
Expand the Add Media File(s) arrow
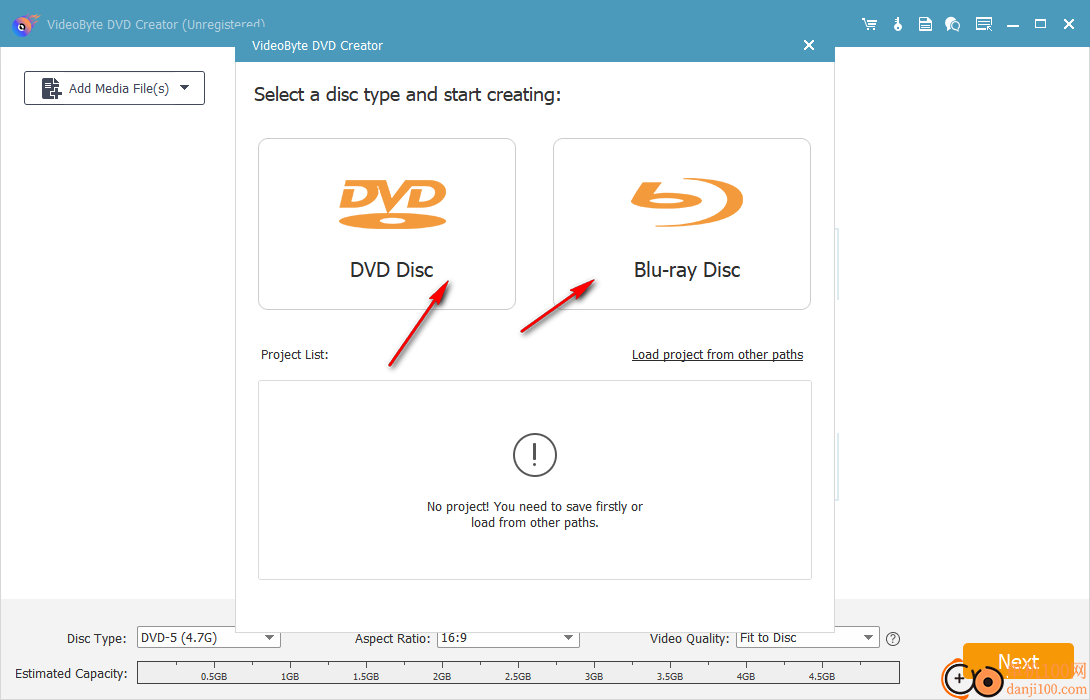185,88
